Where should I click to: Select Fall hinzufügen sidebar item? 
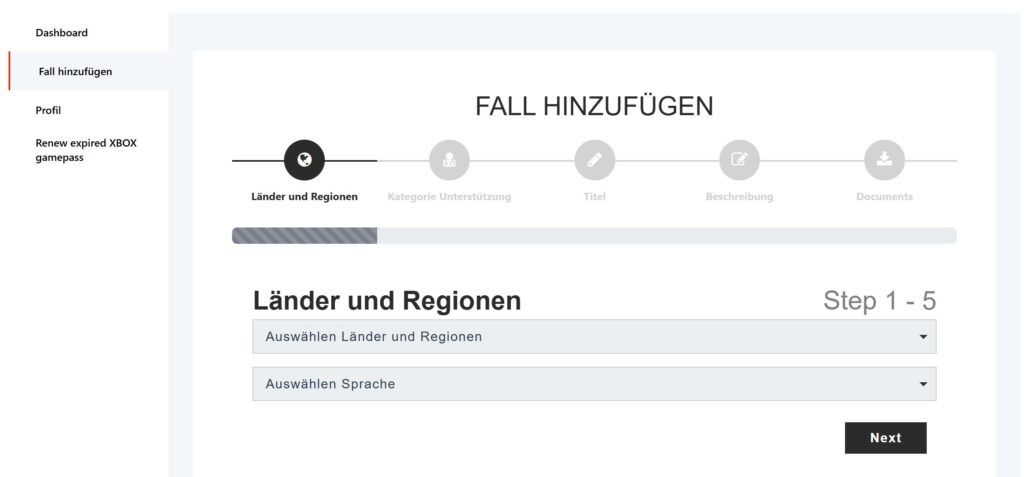tap(75, 71)
